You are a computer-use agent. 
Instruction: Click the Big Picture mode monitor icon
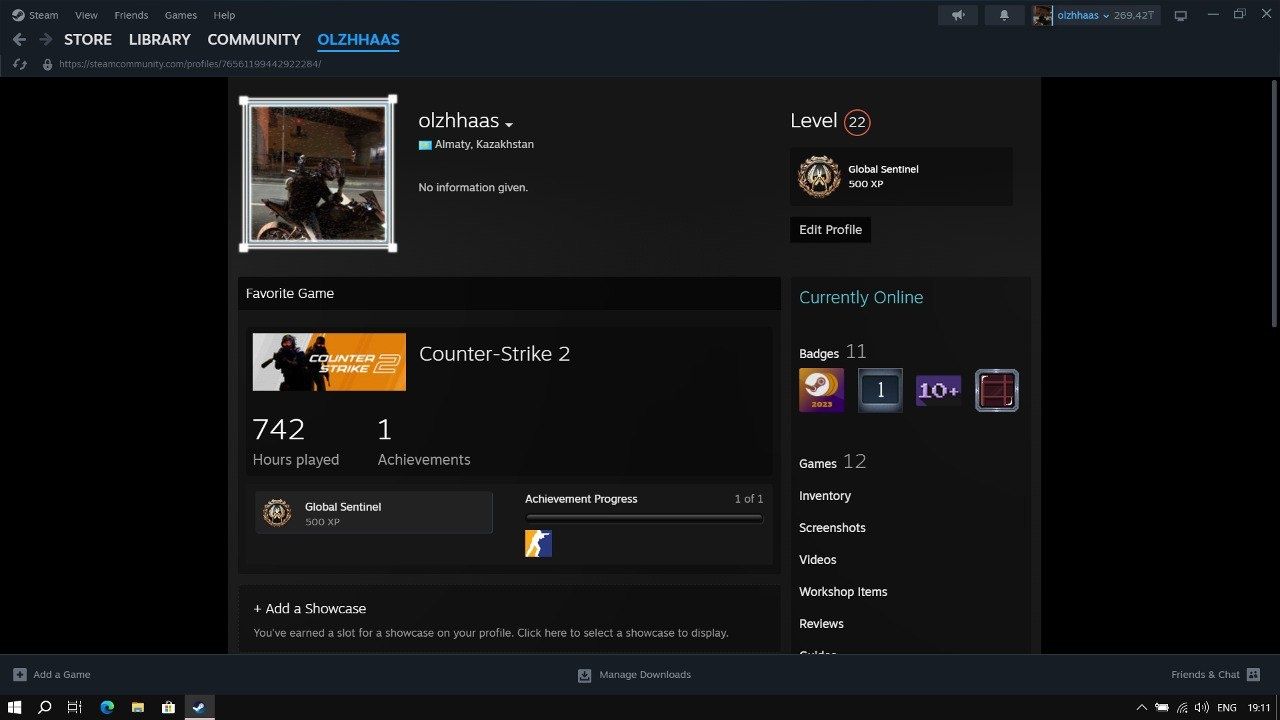click(1180, 15)
